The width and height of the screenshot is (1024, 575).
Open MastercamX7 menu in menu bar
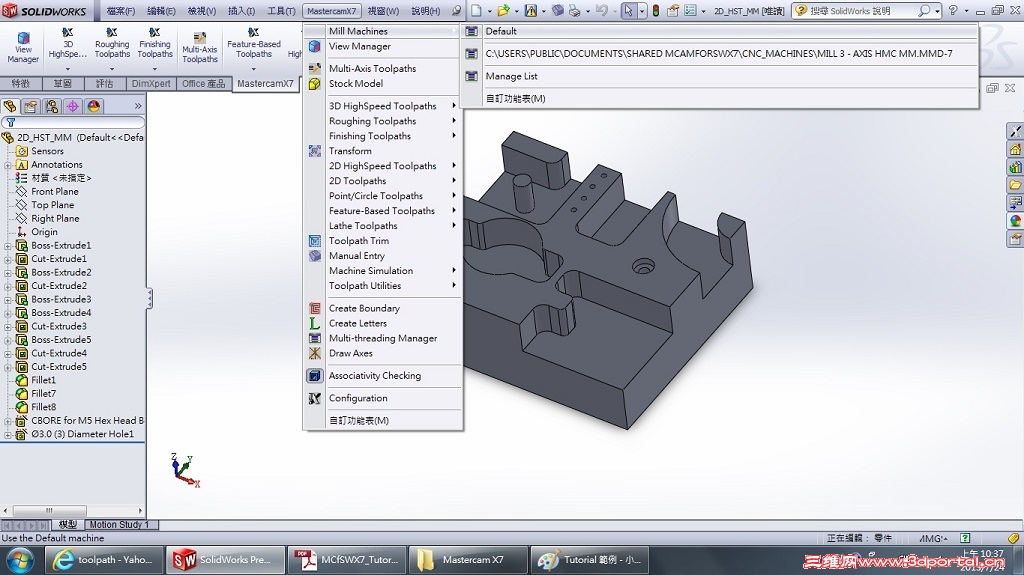(332, 11)
